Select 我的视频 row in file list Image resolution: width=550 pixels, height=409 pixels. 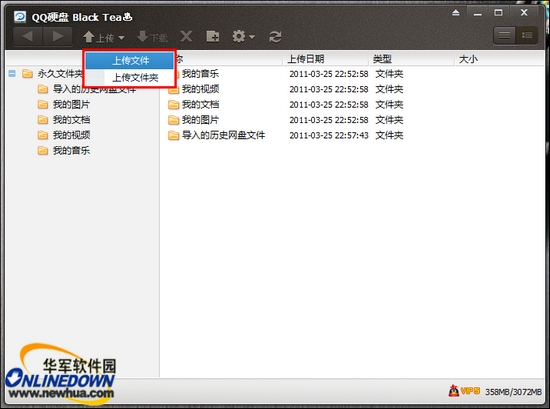(x=352, y=89)
